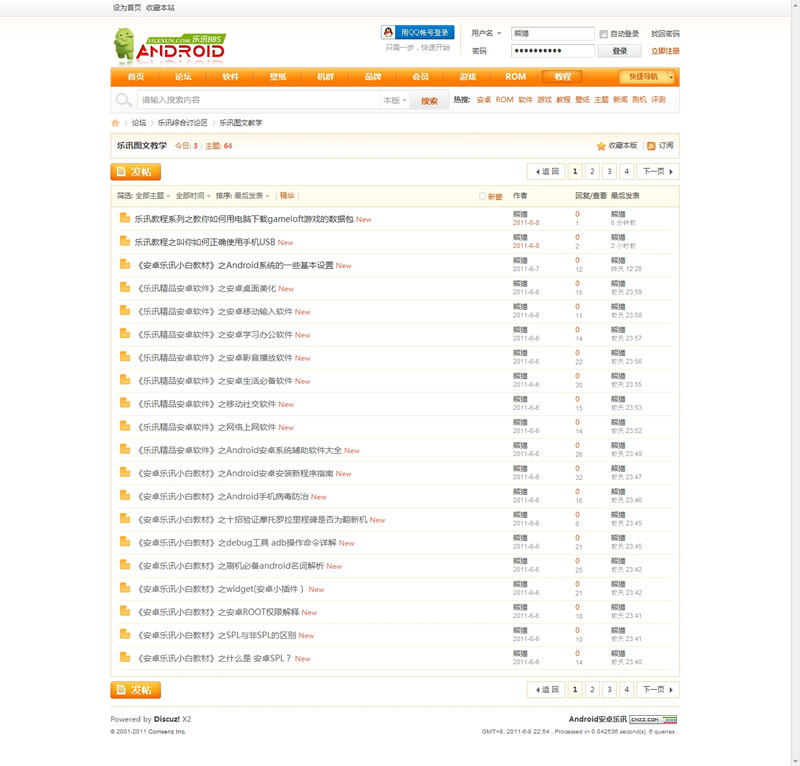Click folder icon of 摩托罗拉里程碑翻新机 thread
Screen dimensions: 800x766
click(x=124, y=518)
